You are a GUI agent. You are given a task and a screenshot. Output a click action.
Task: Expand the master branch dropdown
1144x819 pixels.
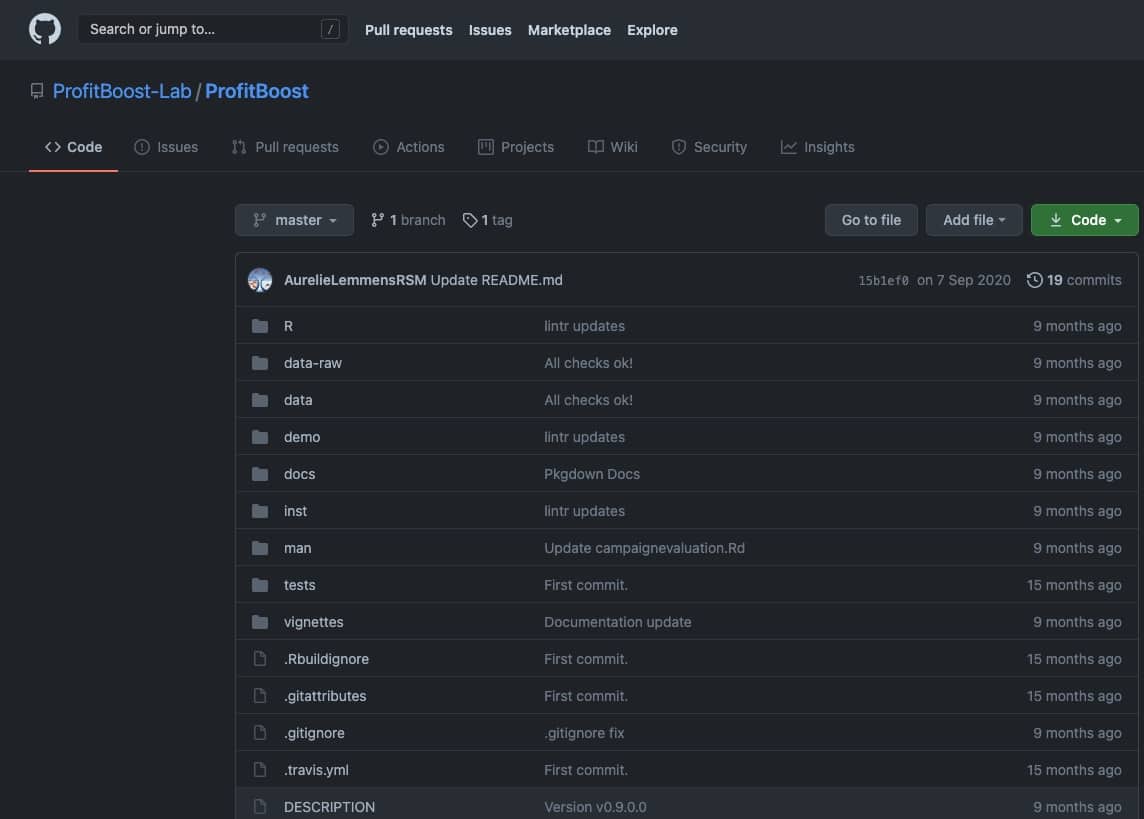294,220
